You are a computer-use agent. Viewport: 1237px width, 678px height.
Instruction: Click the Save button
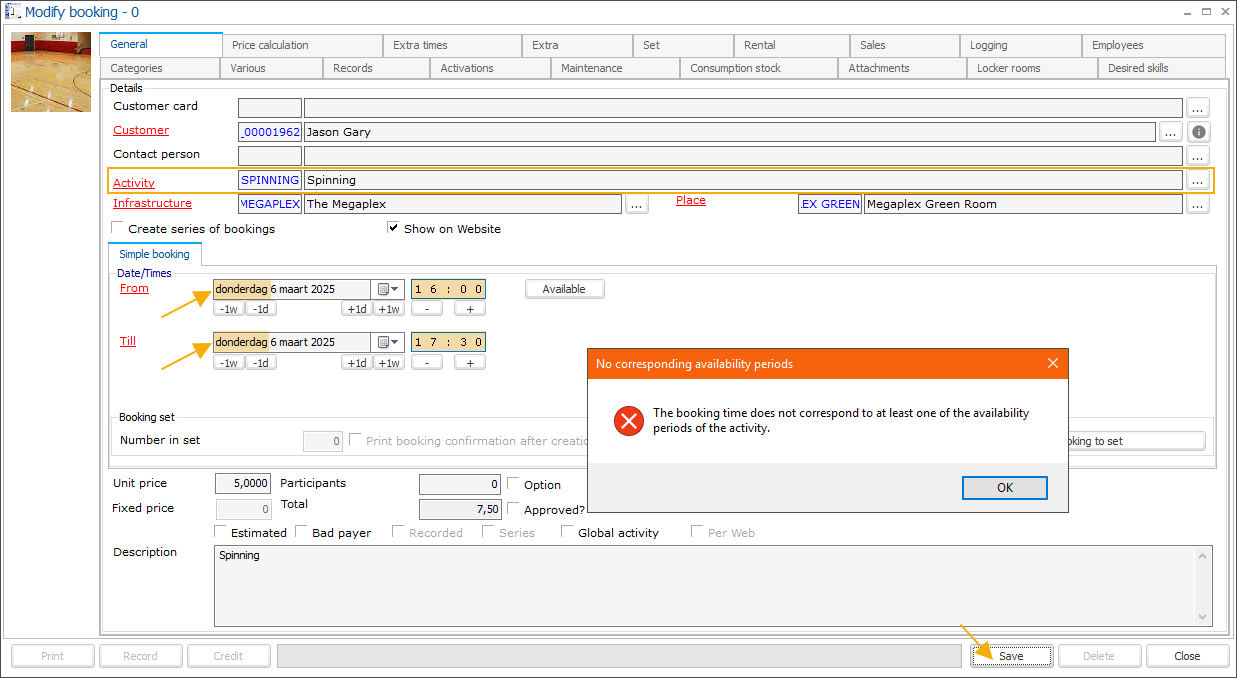[x=1010, y=656]
